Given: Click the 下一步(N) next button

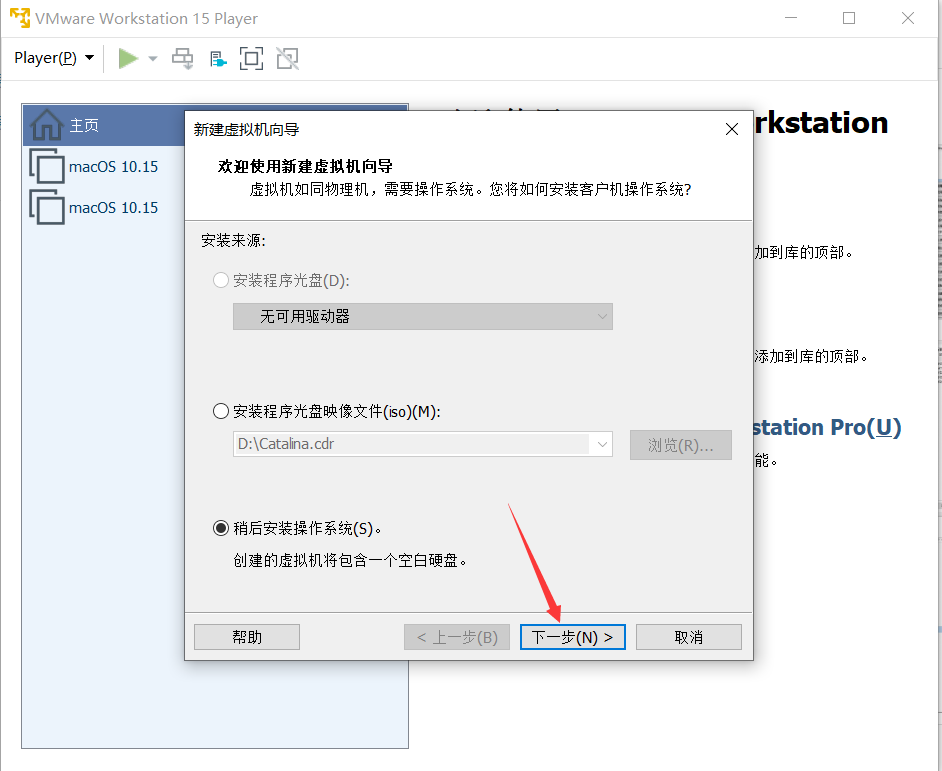Looking at the screenshot, I should pos(573,637).
